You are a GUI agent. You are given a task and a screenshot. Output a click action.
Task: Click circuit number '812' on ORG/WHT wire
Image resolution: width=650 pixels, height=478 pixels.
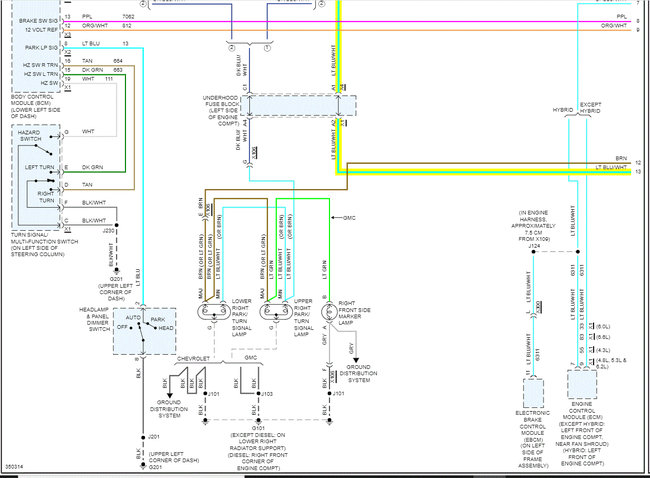[x=126, y=26]
